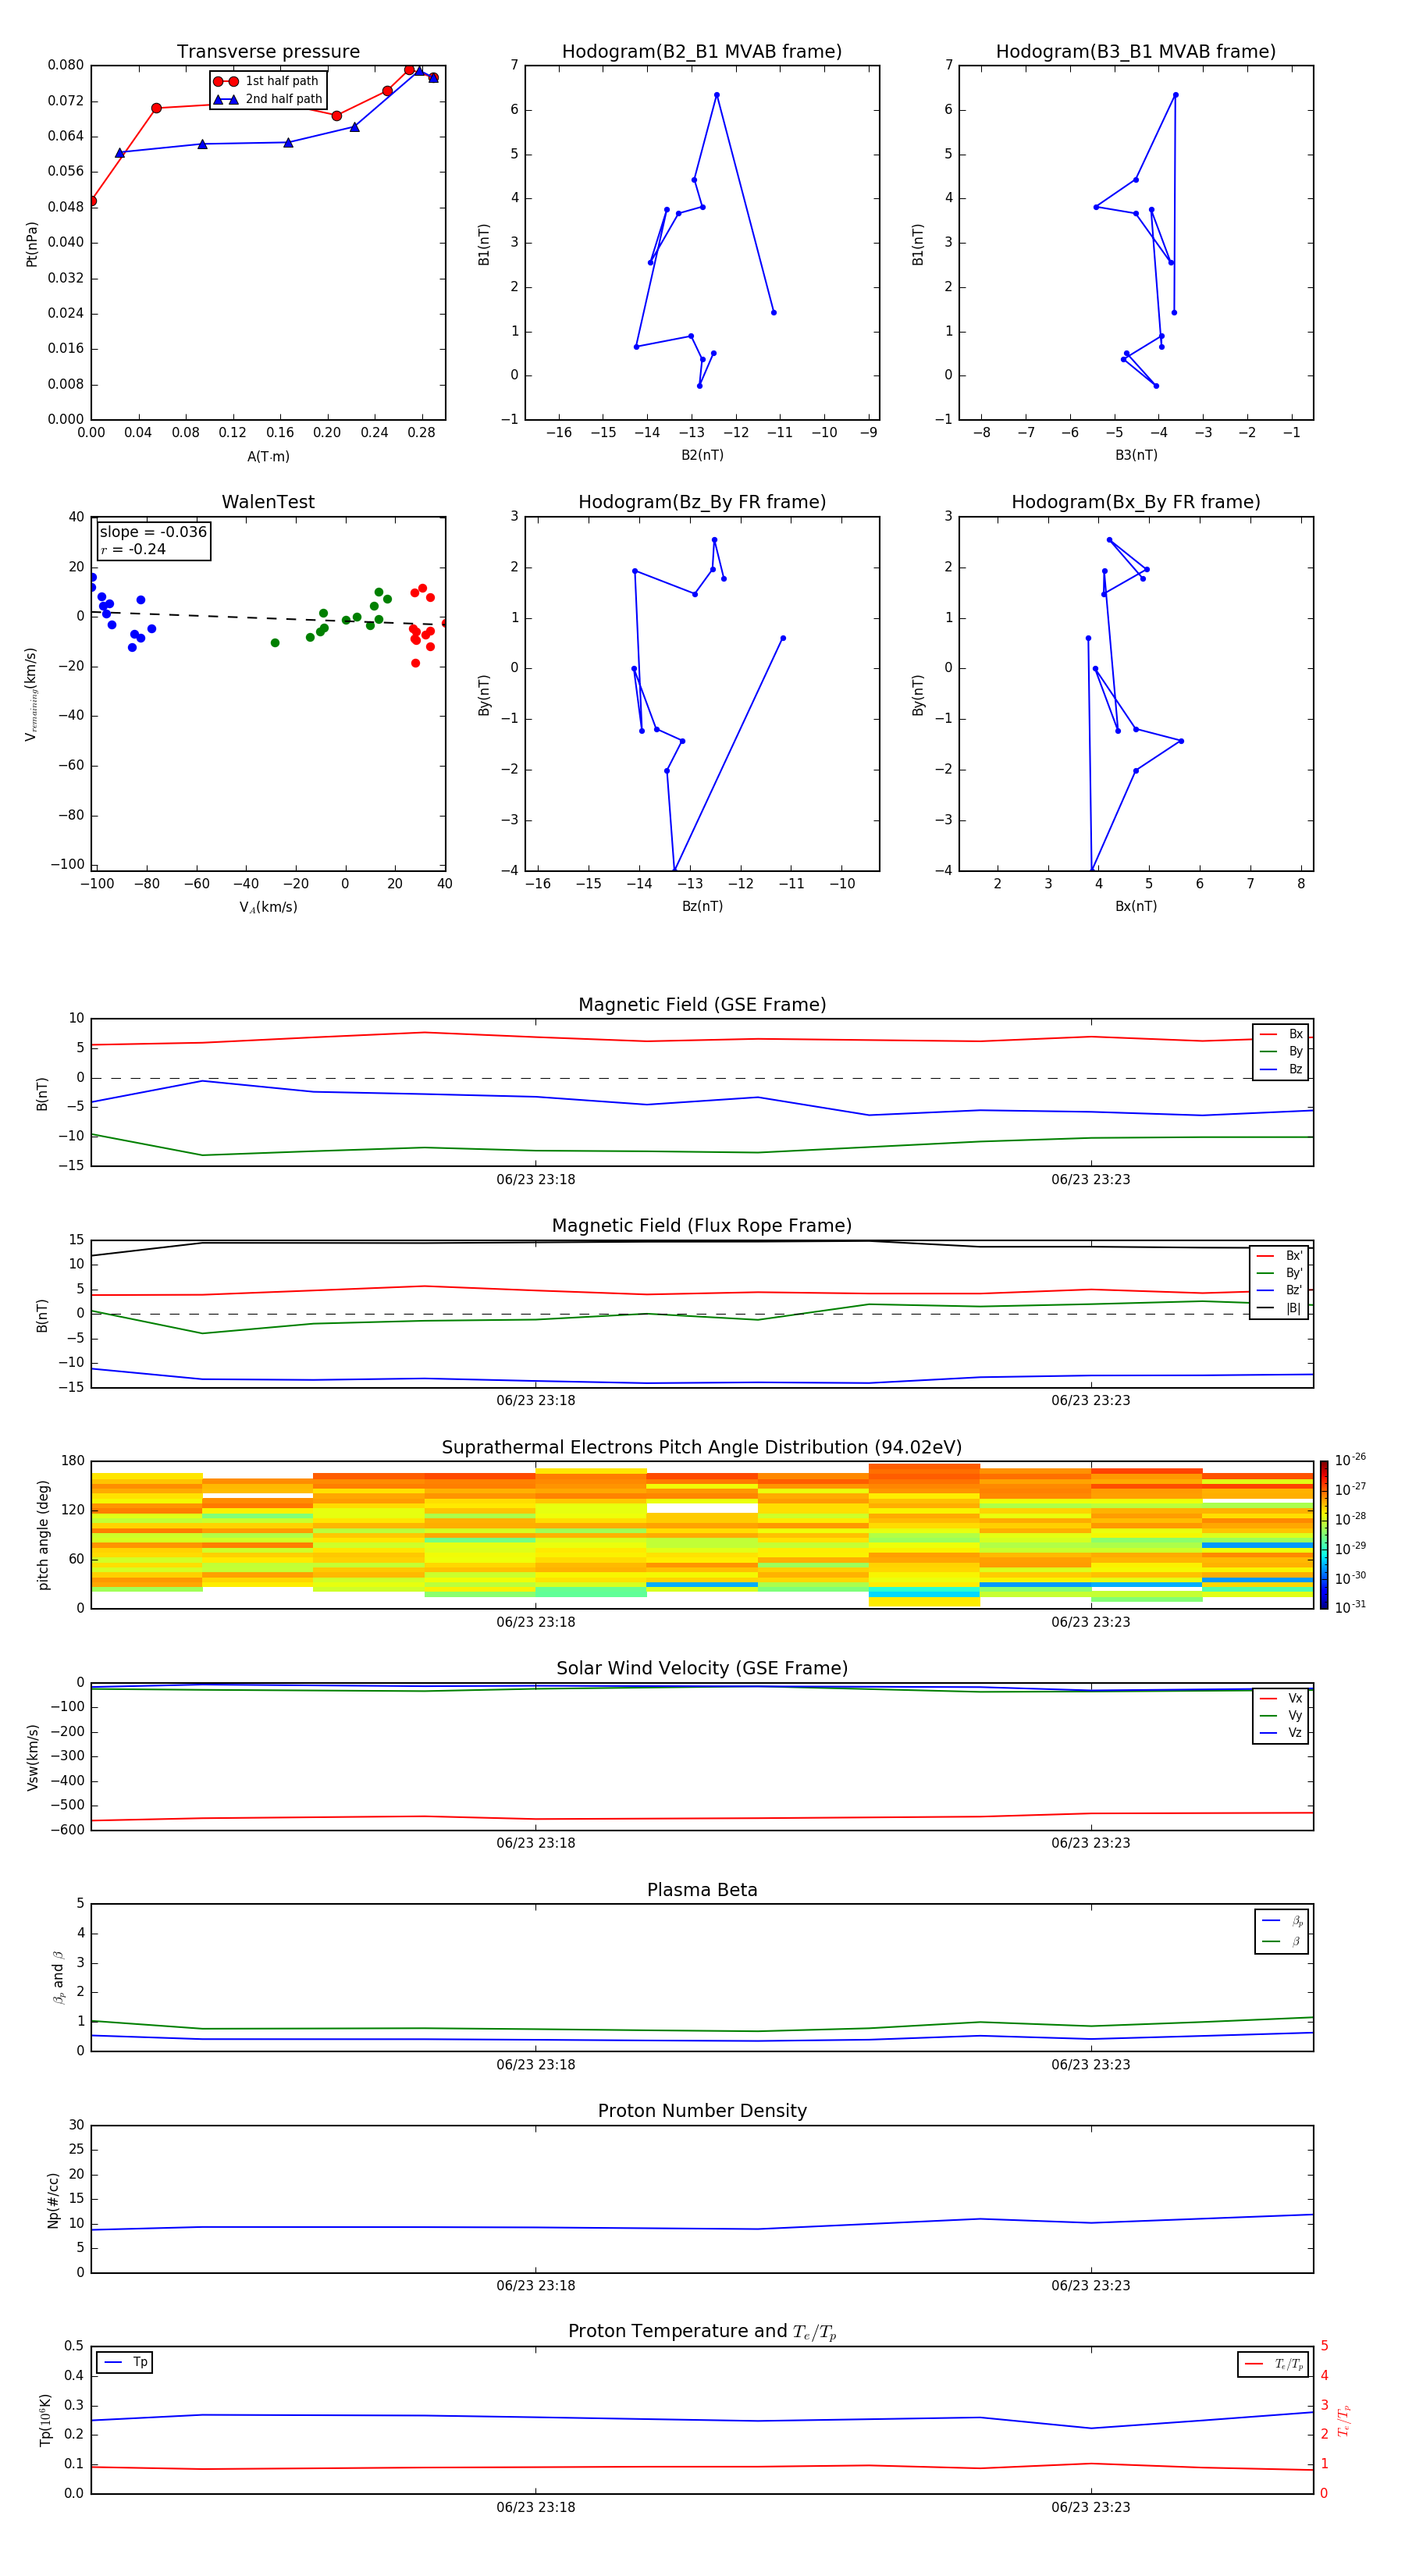Click the 'Magnetic Field (Flux Rope Frame)' title
This screenshot has width=1405, height=2576.
(702, 1226)
